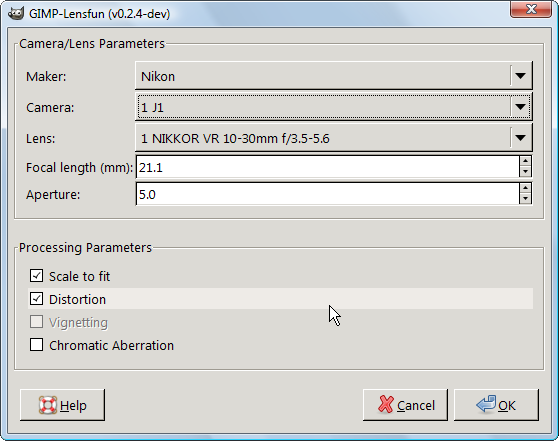
Task: Uncheck the Scale to fit checkbox
Action: pyautogui.click(x=36, y=276)
